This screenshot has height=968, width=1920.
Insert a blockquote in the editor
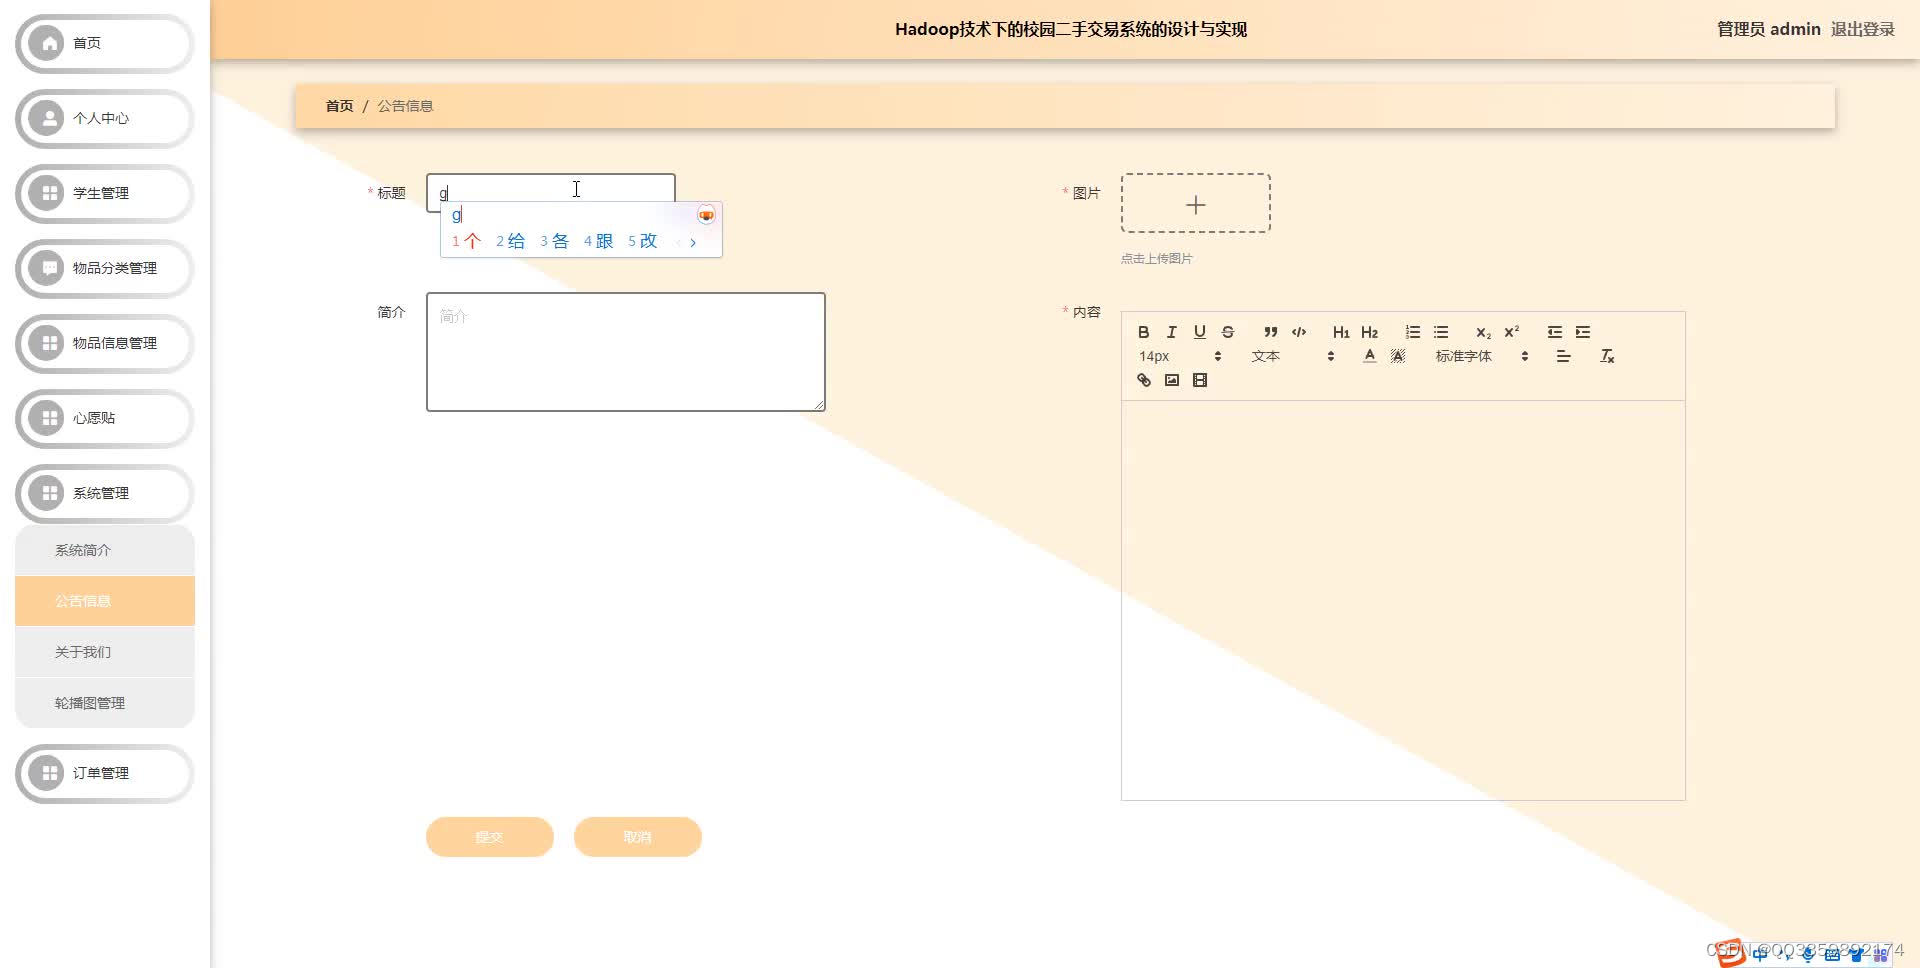coord(1270,332)
